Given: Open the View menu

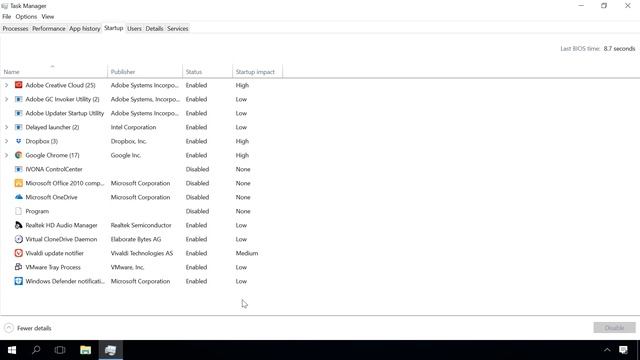Looking at the screenshot, I should click(x=48, y=17).
